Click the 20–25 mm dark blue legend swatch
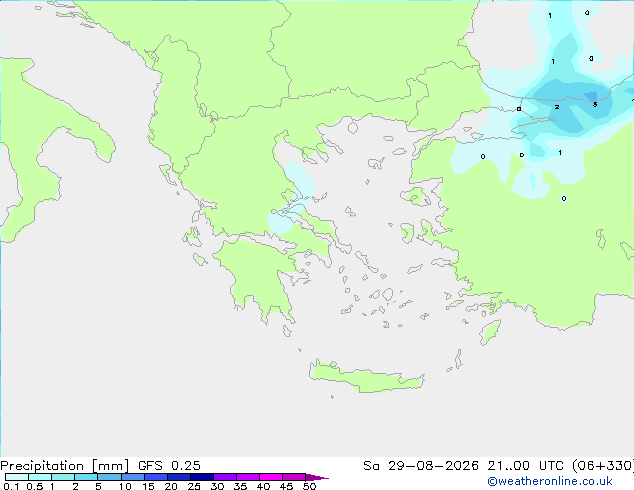The height and width of the screenshot is (490, 634). 179,477
